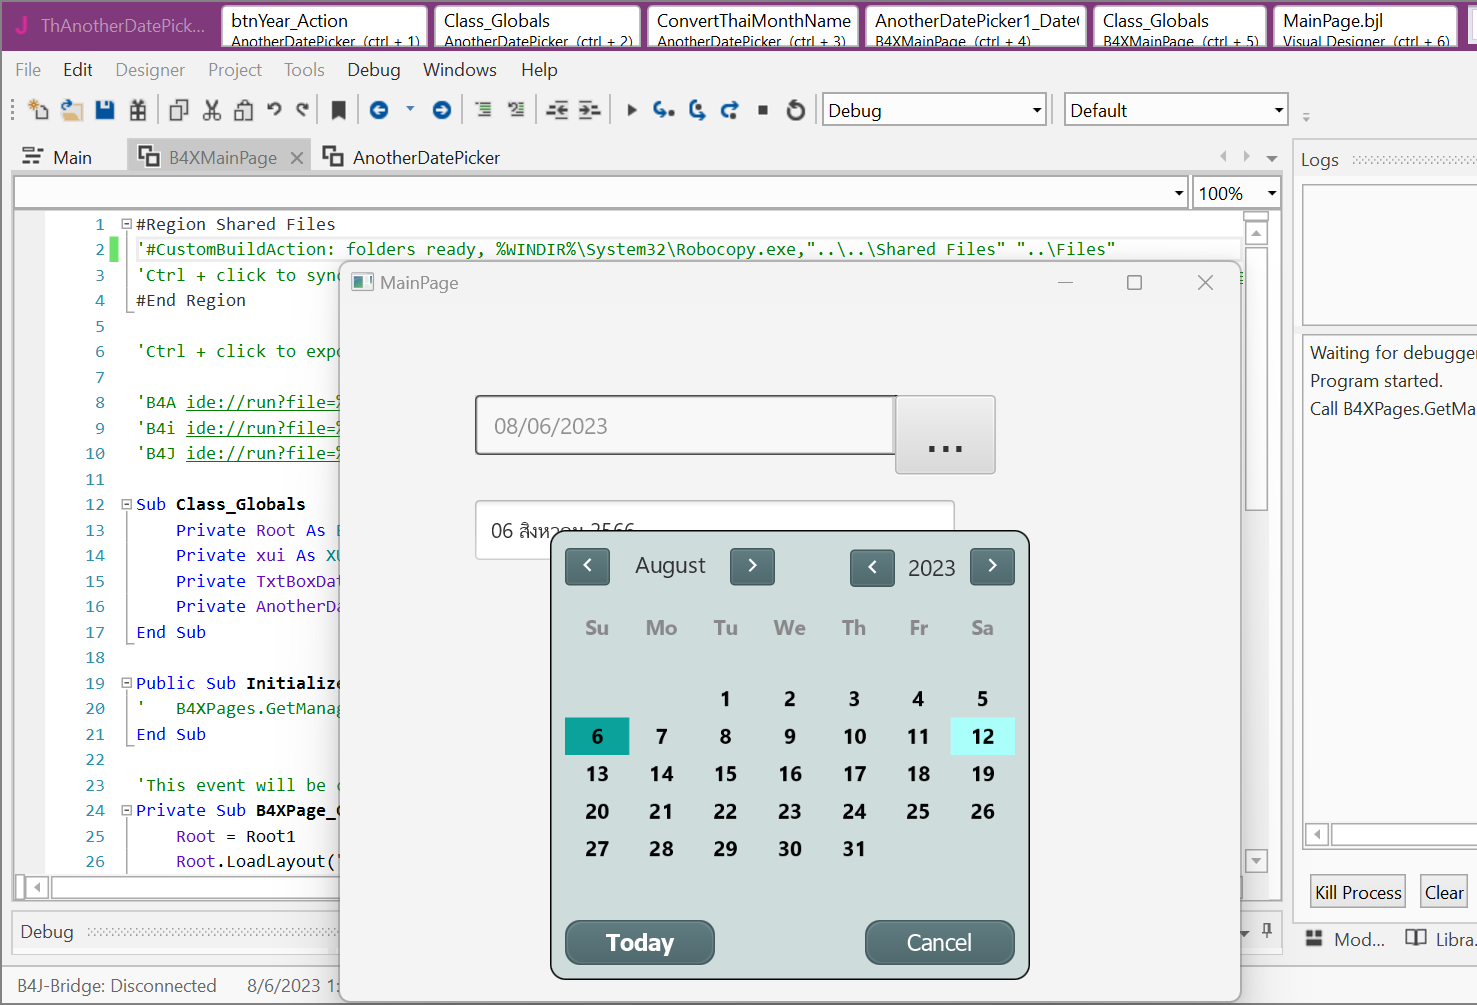Open the navigation history dropdown arrow
The height and width of the screenshot is (1005, 1477).
tap(410, 109)
